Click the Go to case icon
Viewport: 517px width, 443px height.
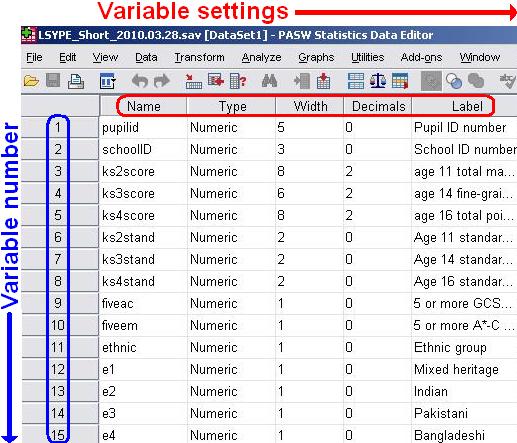(x=194, y=81)
